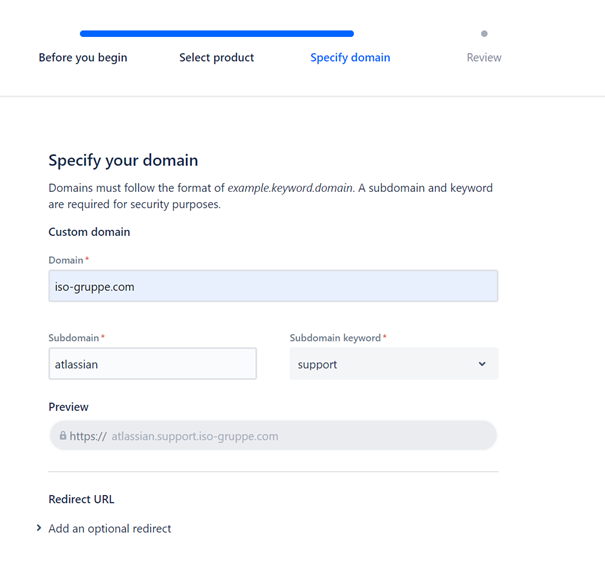Click the gray Review step dot indicator
This screenshot has width=605, height=582.
click(x=484, y=34)
